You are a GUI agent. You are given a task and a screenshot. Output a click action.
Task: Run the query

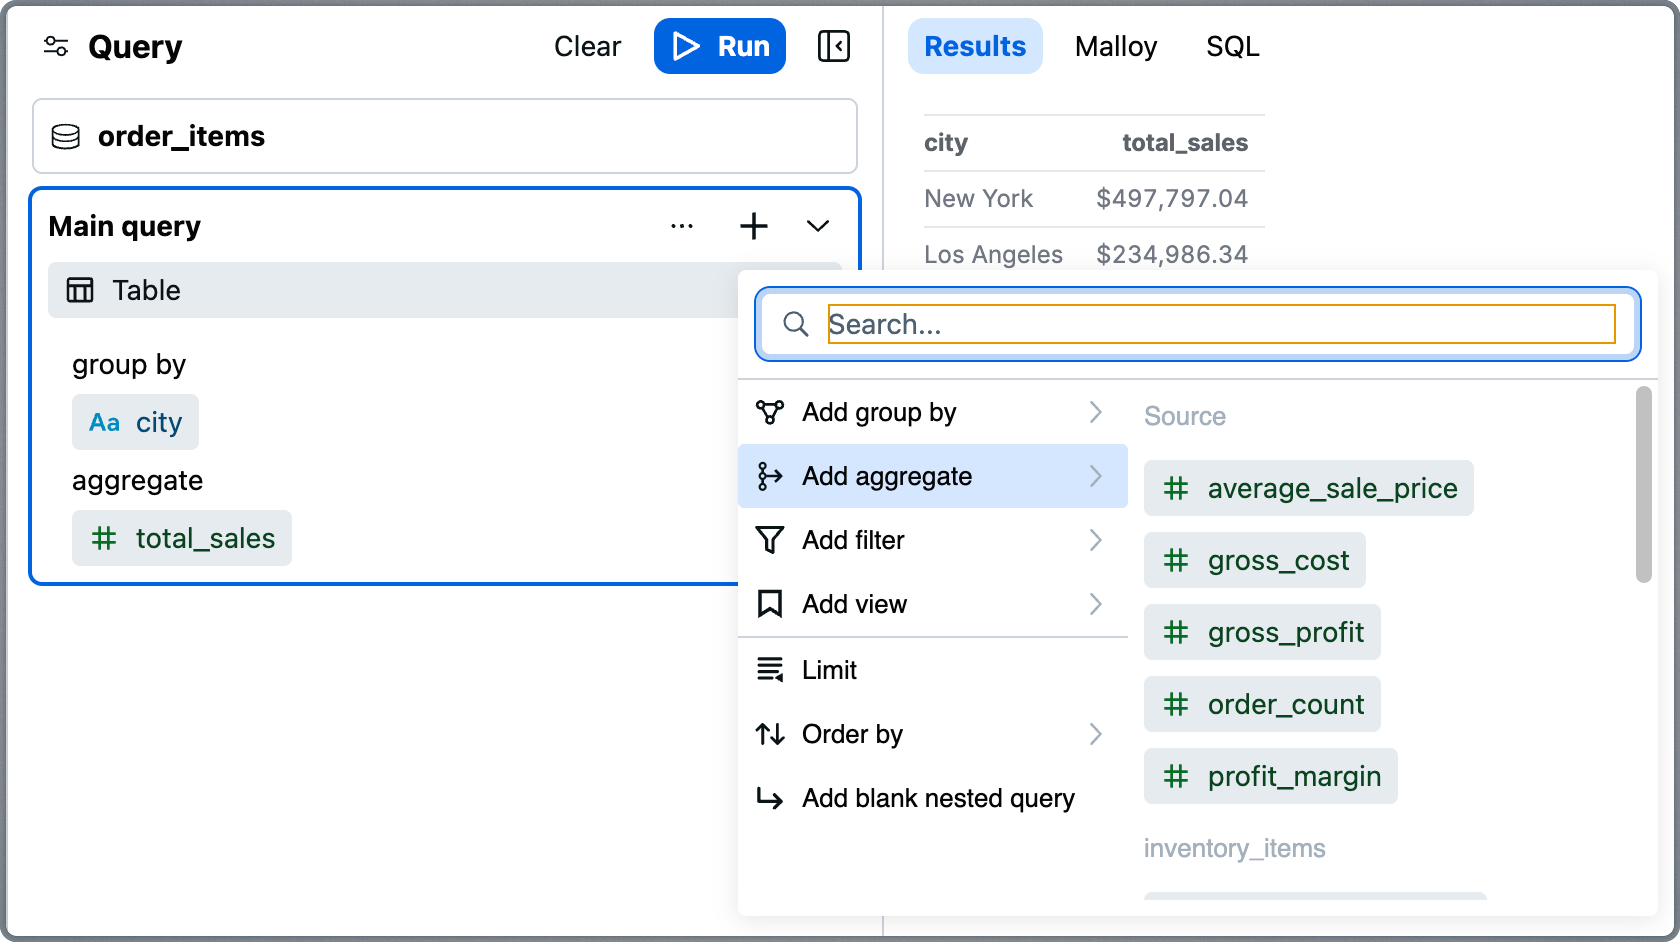[719, 46]
